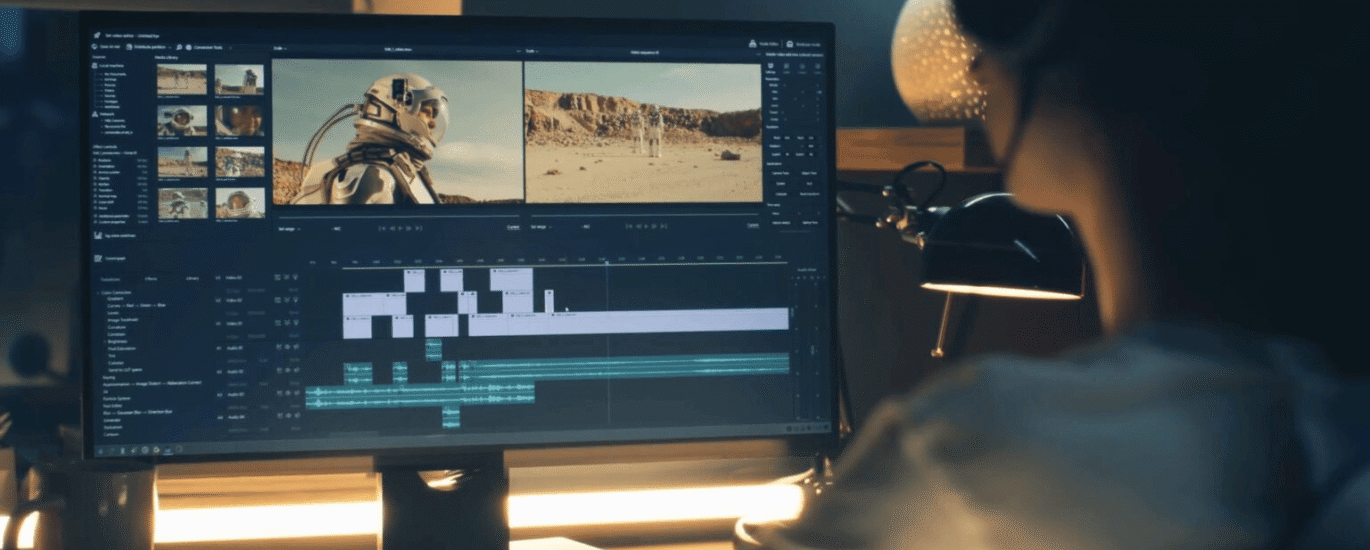
Task: Open the Set range dropdown under left preview
Action: click(287, 227)
